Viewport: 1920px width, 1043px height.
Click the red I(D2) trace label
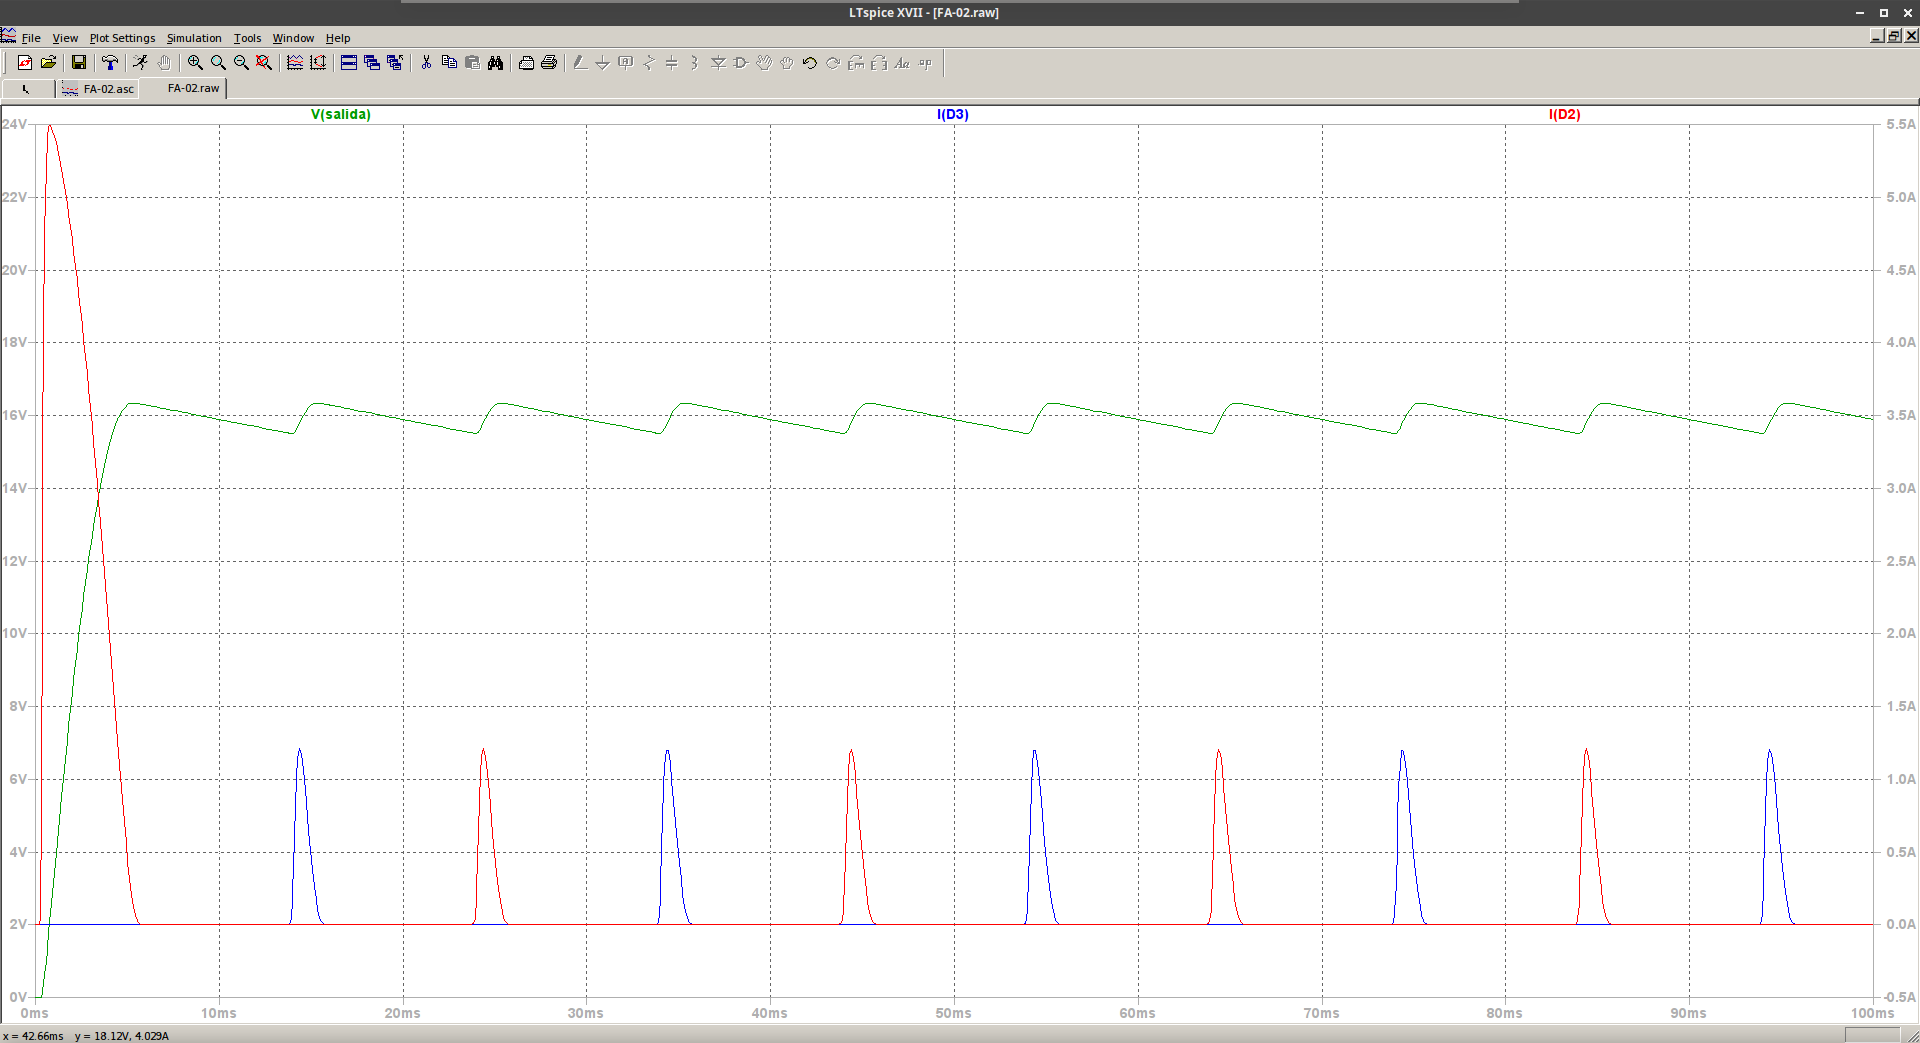point(1564,114)
